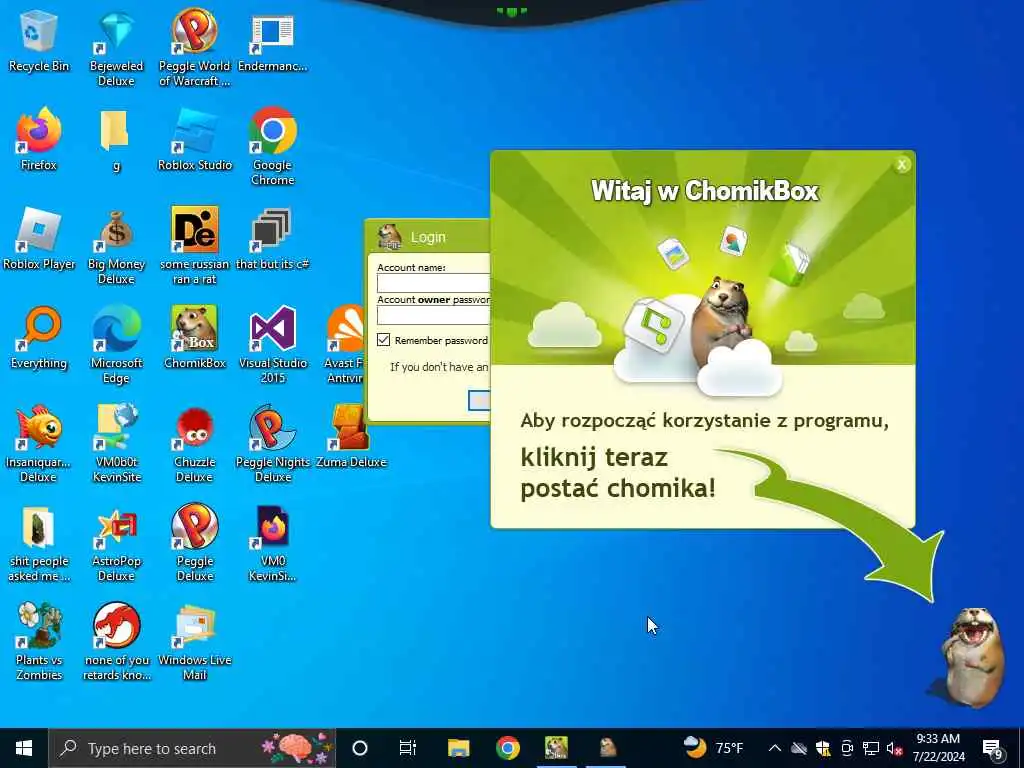
Task: Open the Google Chrome desktop icon
Action: point(272,146)
